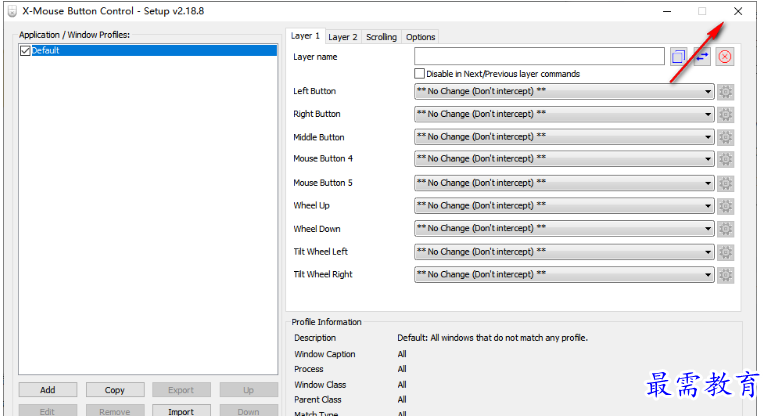Open settings gear for Middle Button
This screenshot has width=768, height=416.
pos(725,137)
